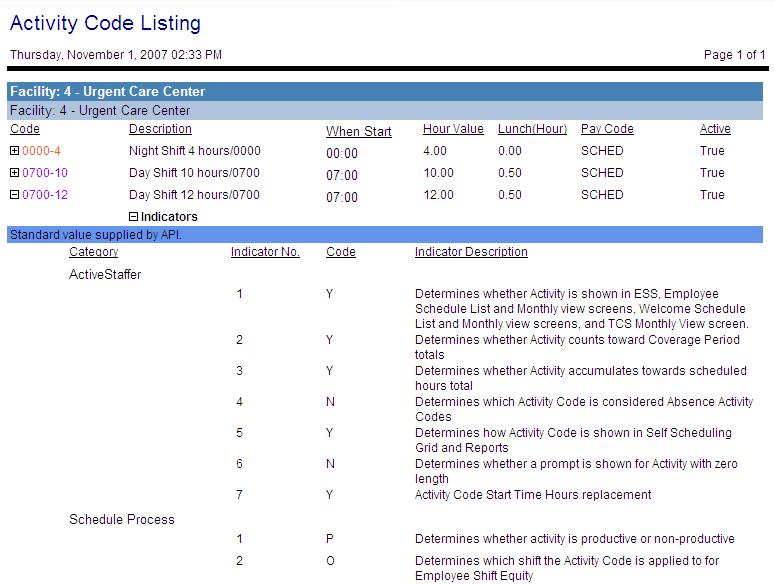775x585 pixels.
Task: Click the Schedule Process category label
Action: pos(122,520)
